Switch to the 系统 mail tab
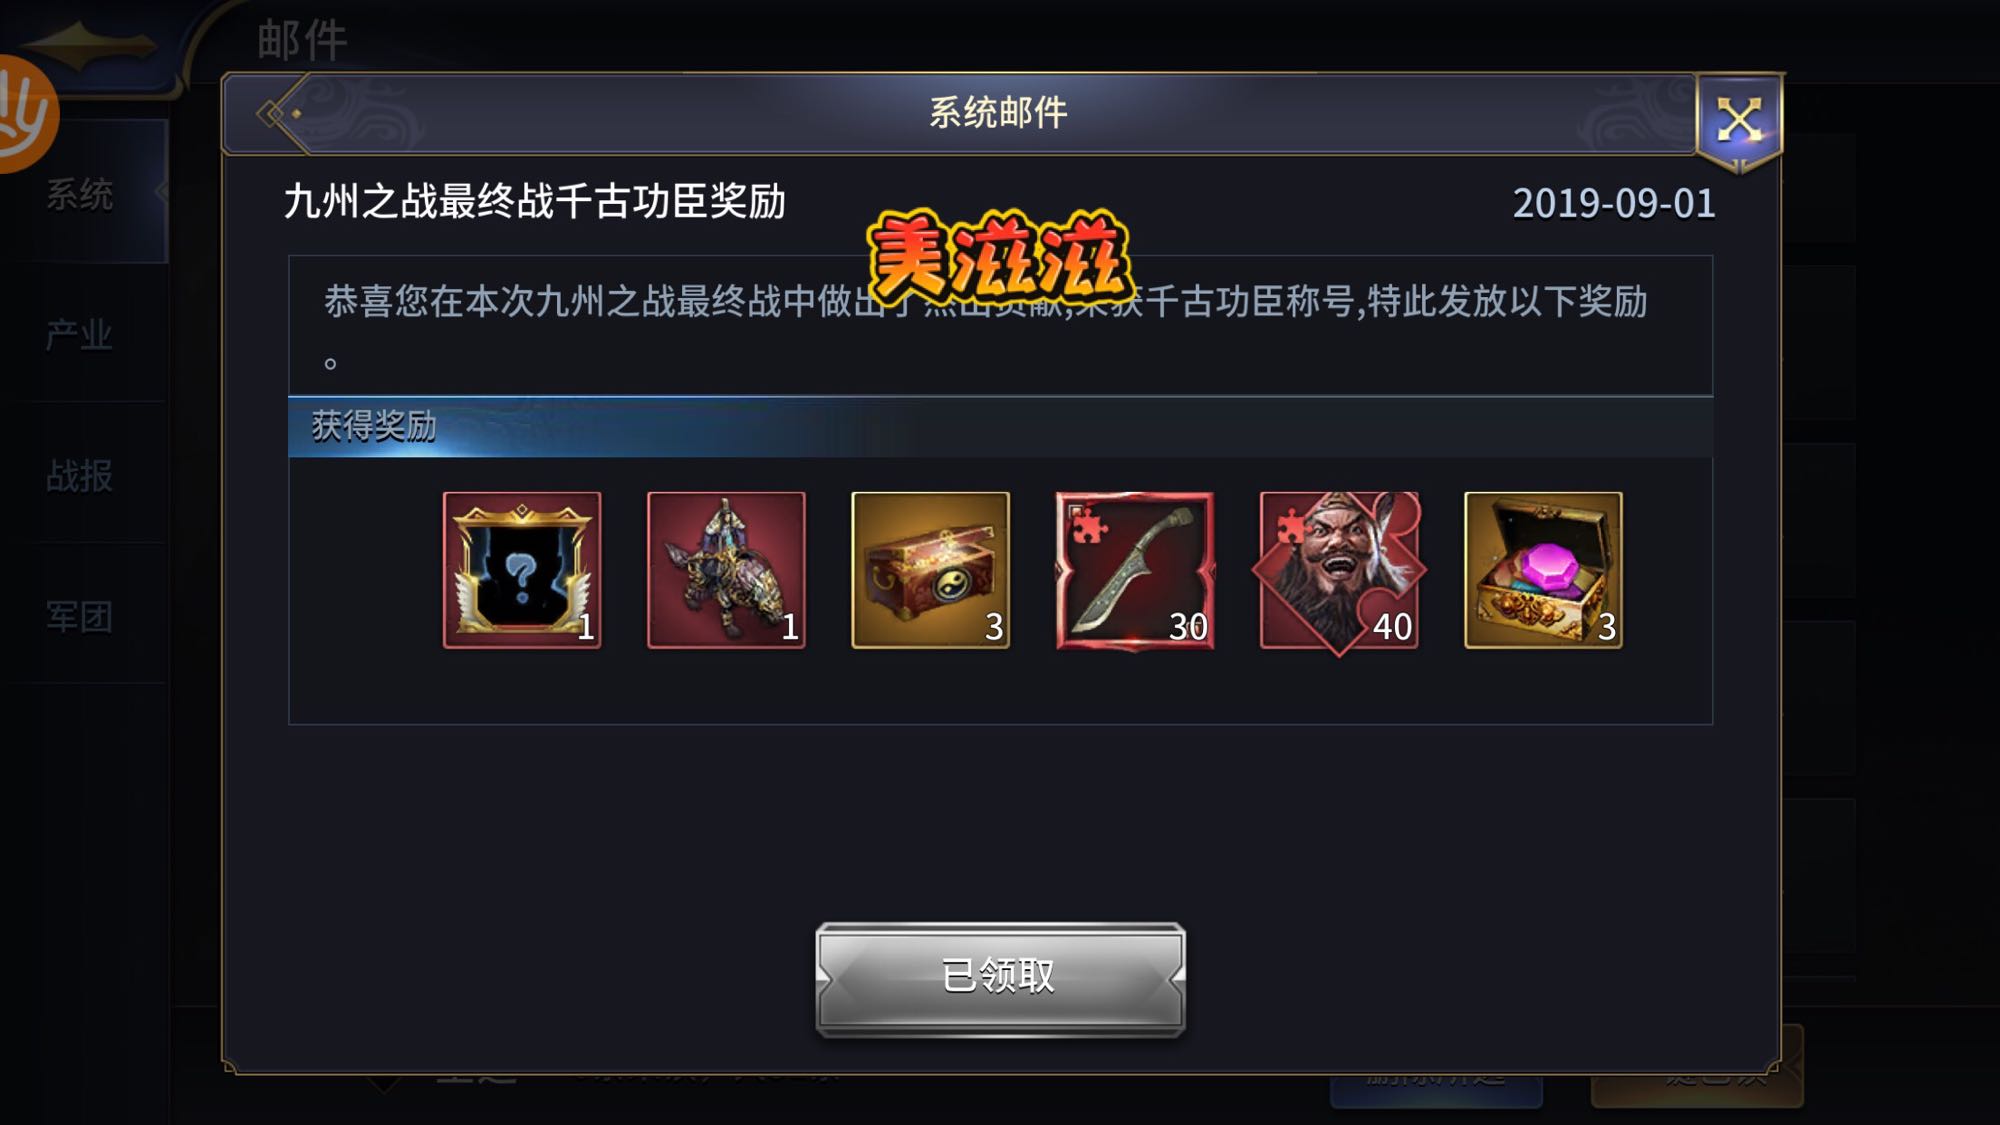 pyautogui.click(x=80, y=194)
